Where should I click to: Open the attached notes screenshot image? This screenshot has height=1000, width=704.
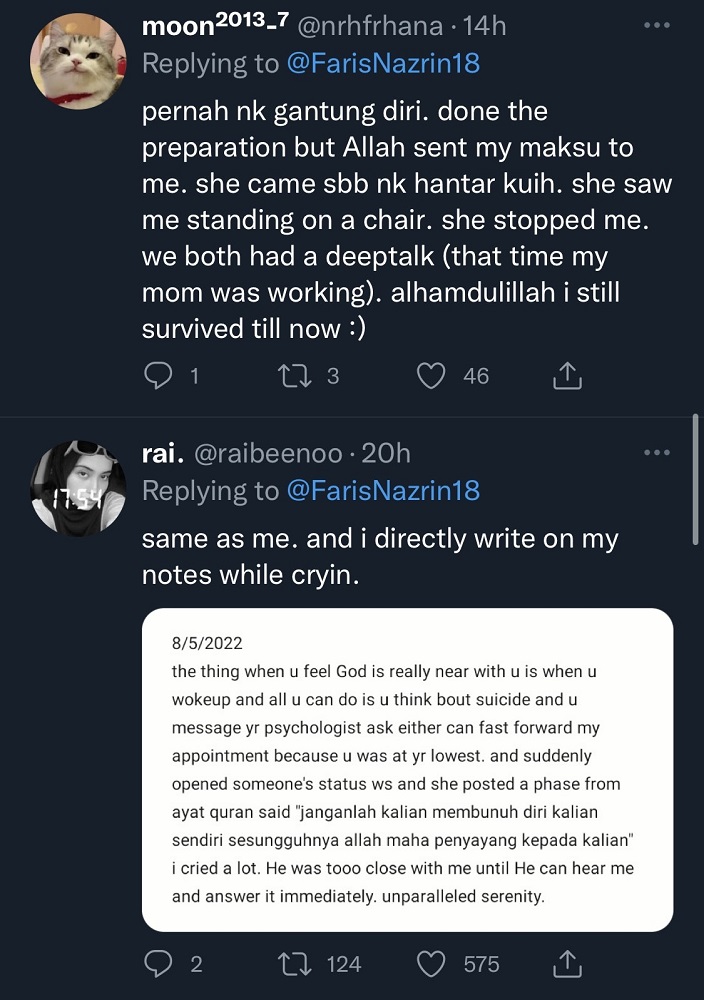[x=407, y=770]
